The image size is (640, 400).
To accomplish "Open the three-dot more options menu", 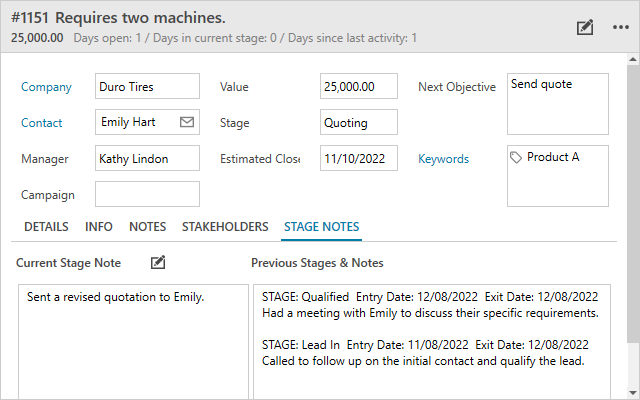I will coord(620,27).
